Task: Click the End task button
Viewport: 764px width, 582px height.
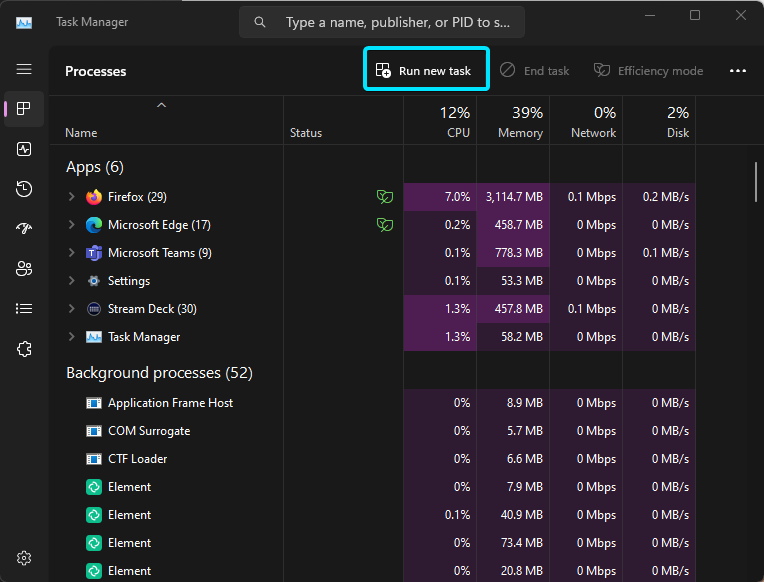Action: (535, 71)
